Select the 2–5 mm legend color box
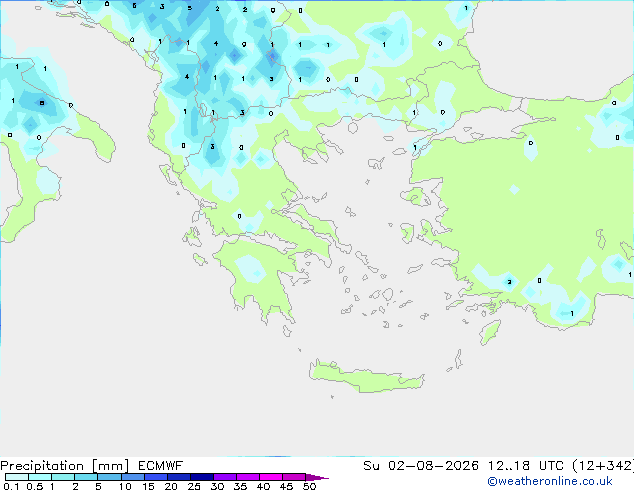Image resolution: width=634 pixels, height=490 pixels. pos(86,477)
